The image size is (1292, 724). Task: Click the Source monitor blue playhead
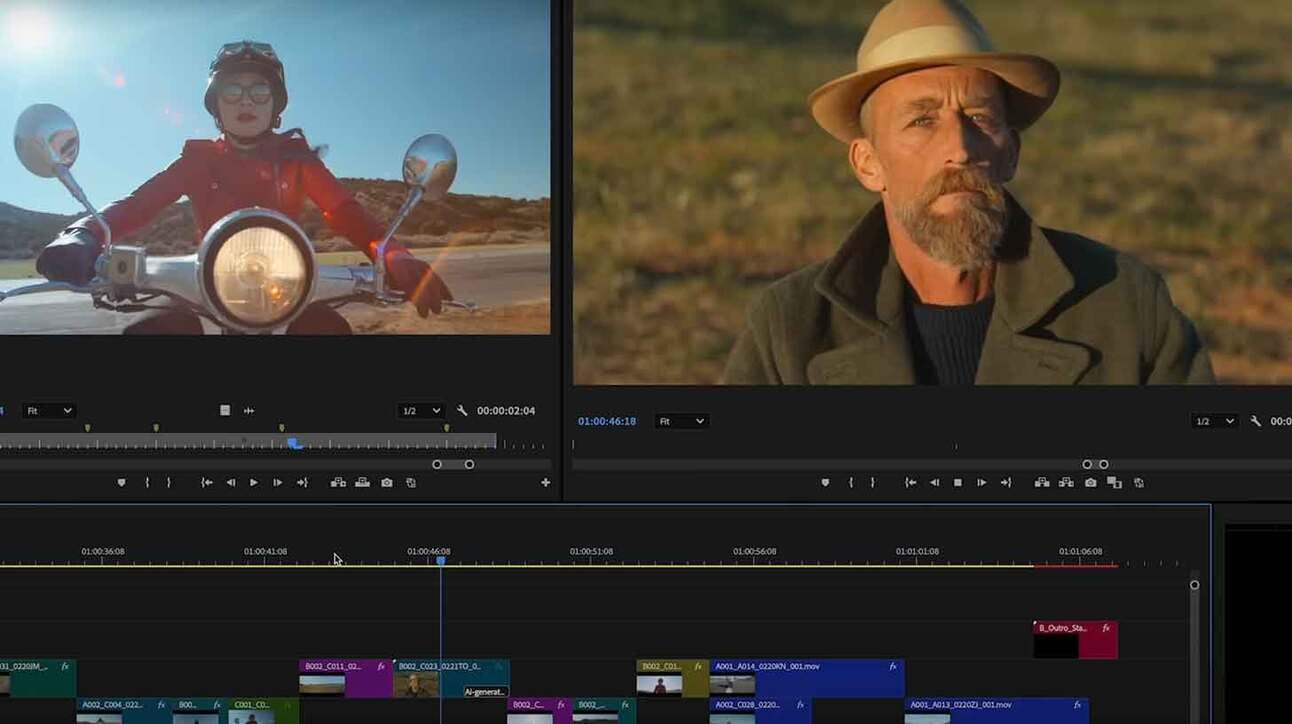[x=294, y=442]
